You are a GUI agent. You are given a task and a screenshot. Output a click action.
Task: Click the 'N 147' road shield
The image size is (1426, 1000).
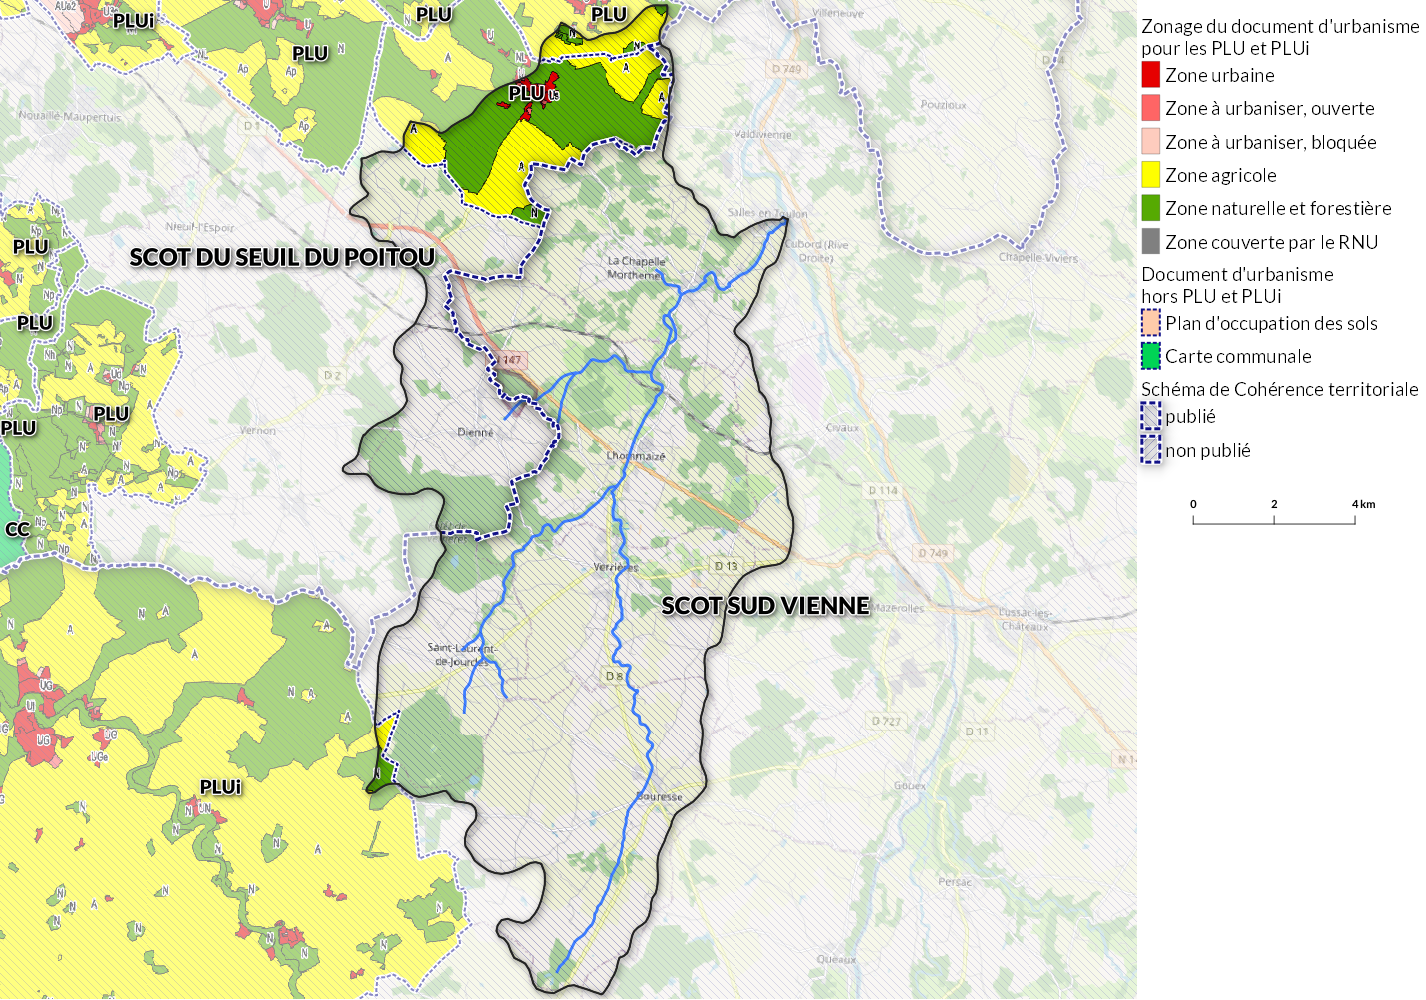[508, 359]
